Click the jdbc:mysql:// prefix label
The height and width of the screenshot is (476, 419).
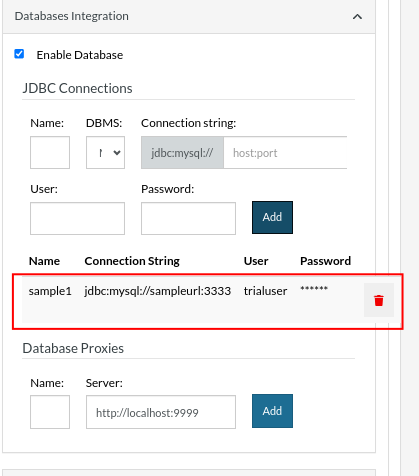pyautogui.click(x=182, y=153)
